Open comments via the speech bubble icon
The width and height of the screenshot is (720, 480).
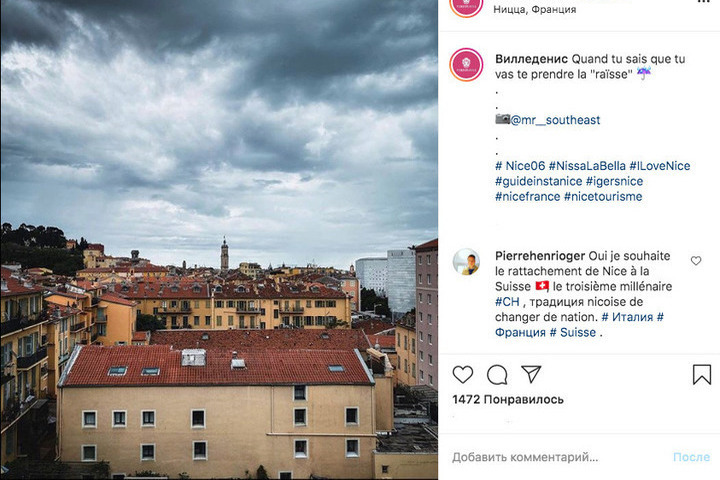497,375
